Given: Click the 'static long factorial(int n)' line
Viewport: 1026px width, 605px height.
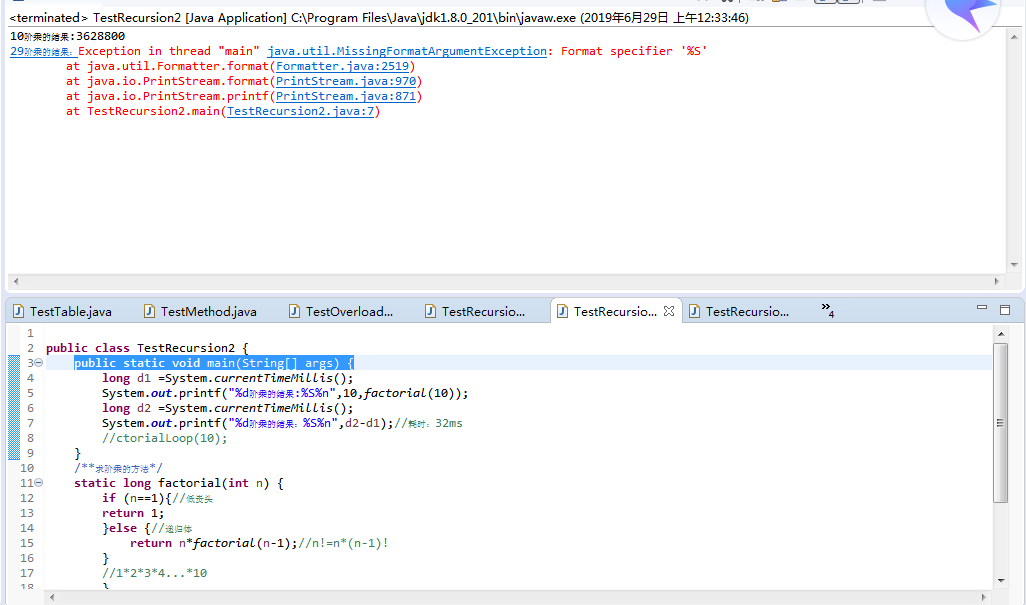Looking at the screenshot, I should coord(179,483).
